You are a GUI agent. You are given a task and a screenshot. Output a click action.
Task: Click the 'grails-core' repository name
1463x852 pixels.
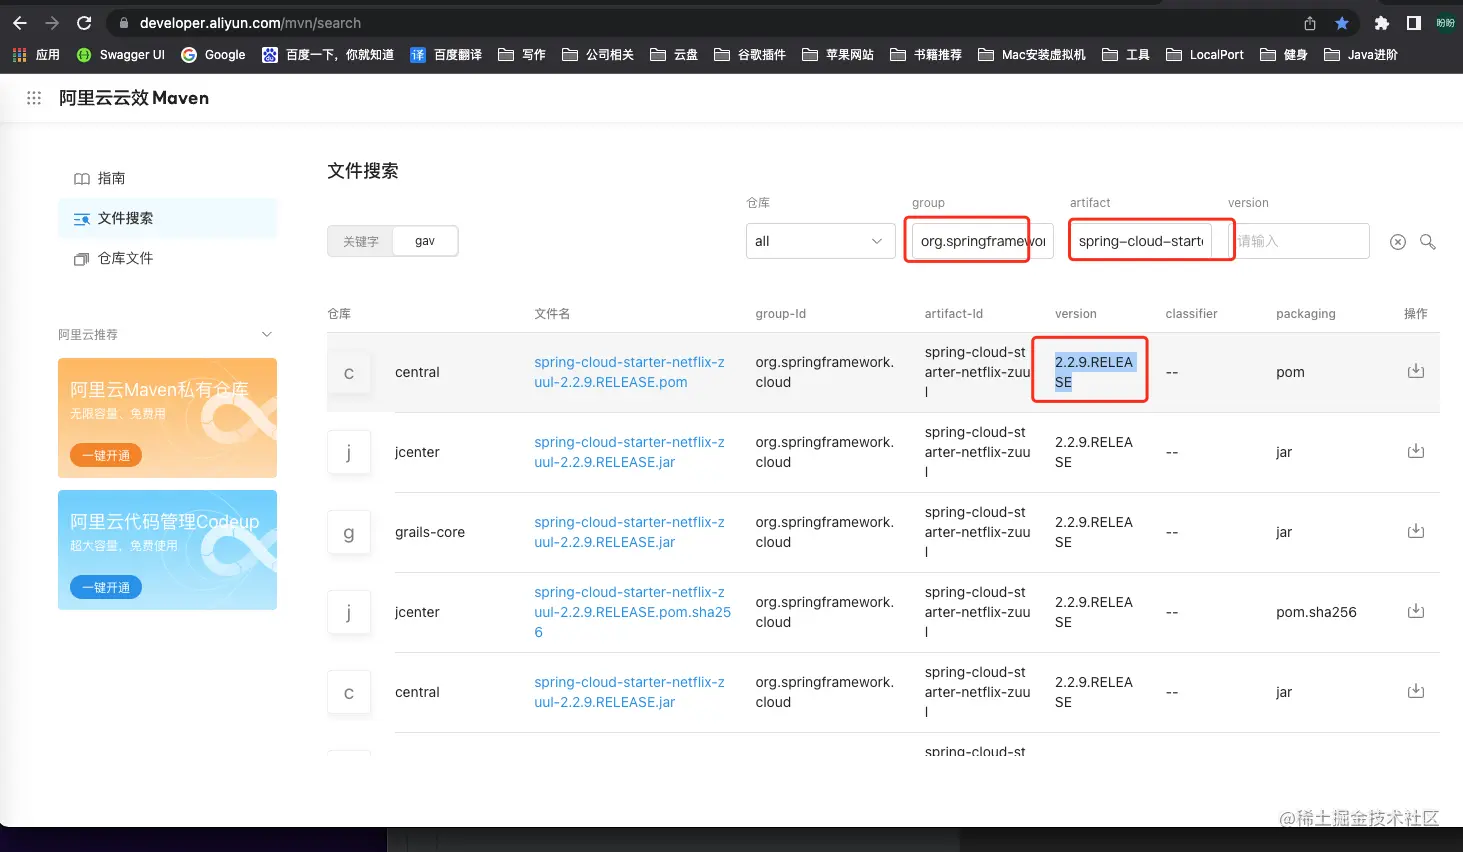pyautogui.click(x=430, y=532)
